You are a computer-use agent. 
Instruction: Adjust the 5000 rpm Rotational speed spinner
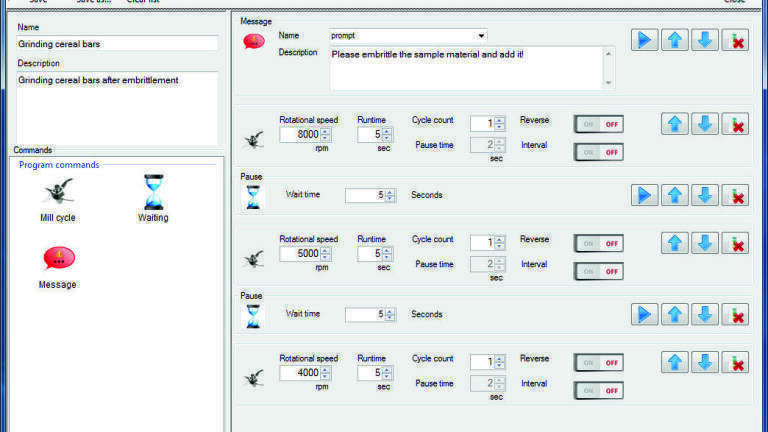click(325, 254)
